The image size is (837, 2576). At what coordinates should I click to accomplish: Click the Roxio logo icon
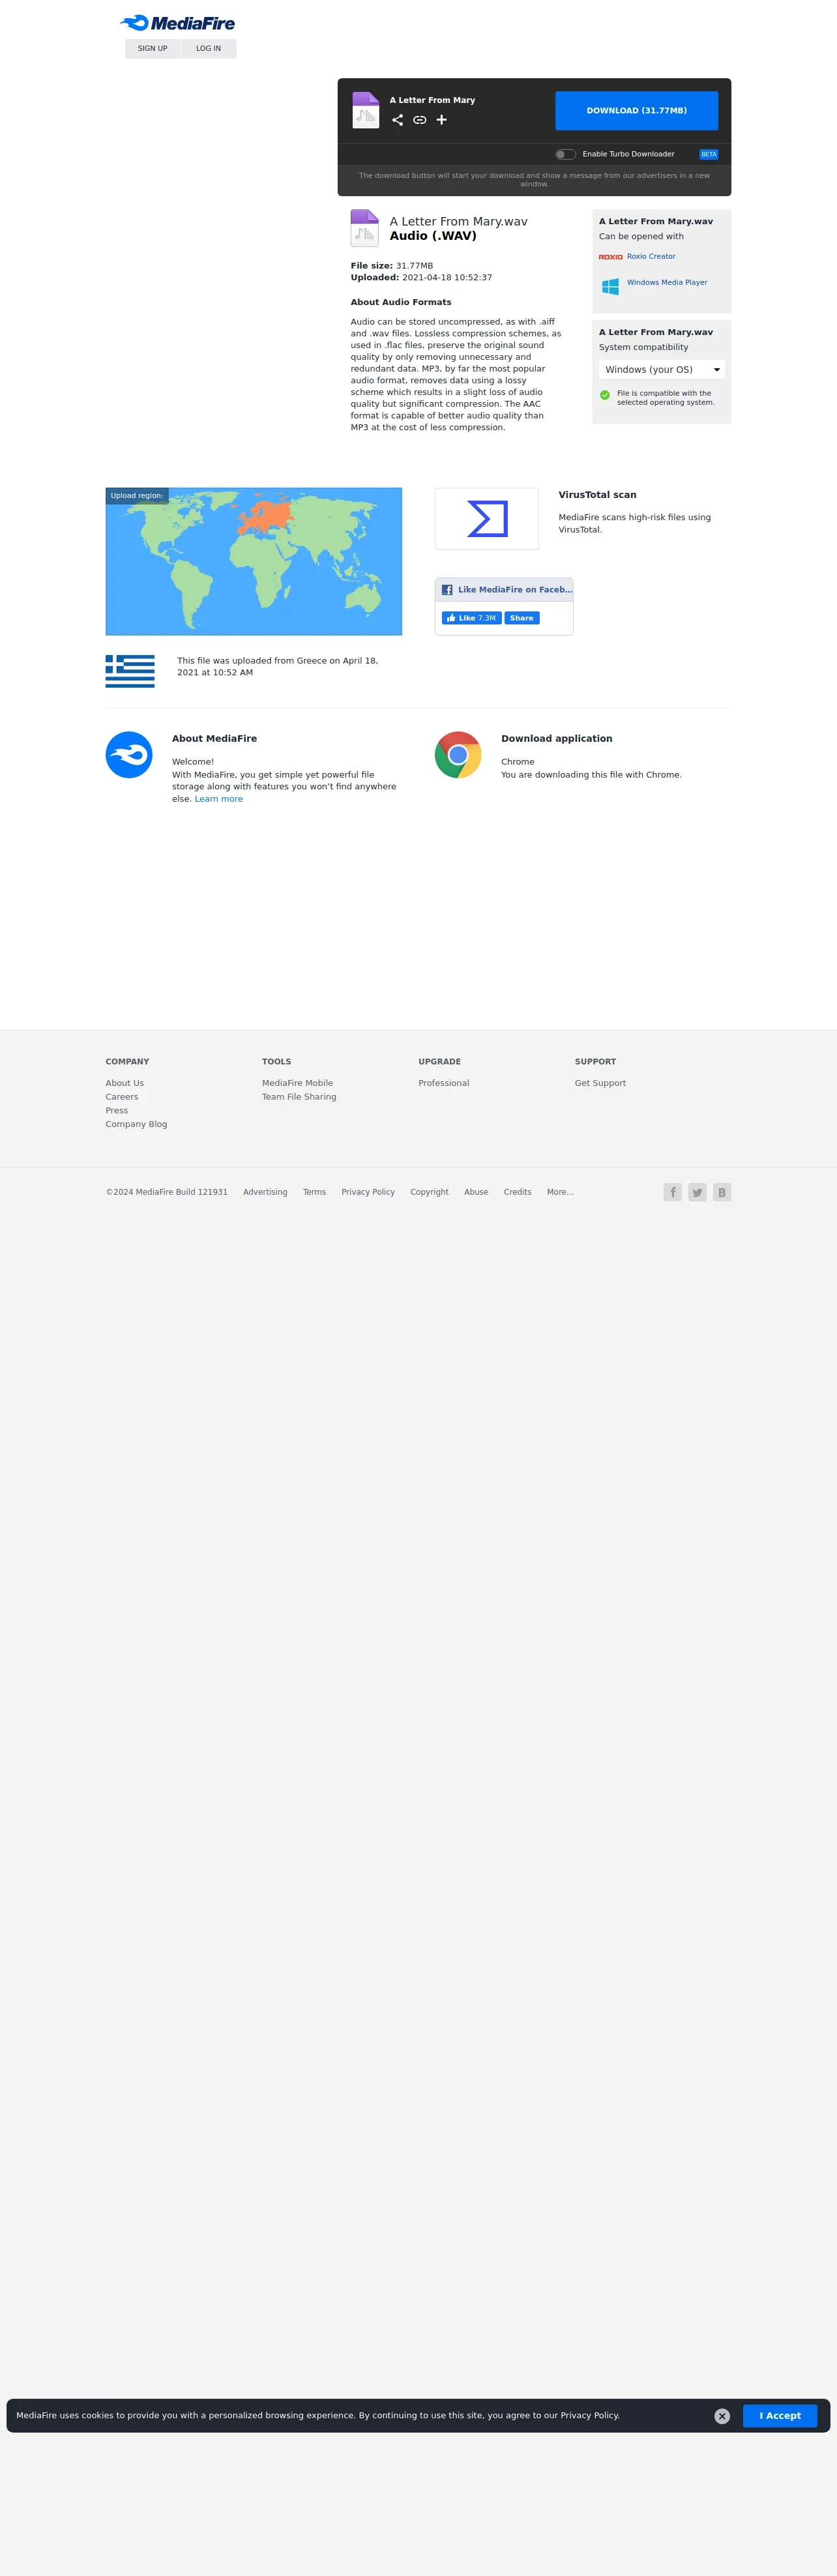pos(610,257)
